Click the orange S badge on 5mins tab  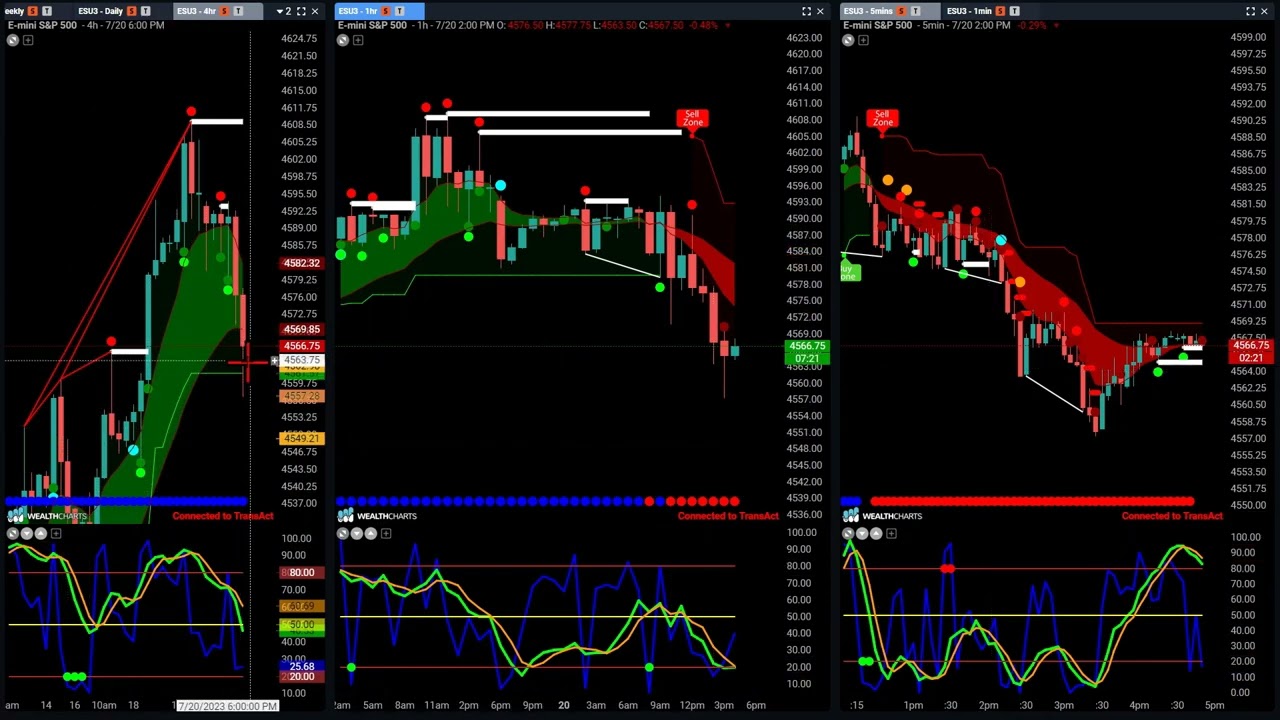tap(901, 11)
